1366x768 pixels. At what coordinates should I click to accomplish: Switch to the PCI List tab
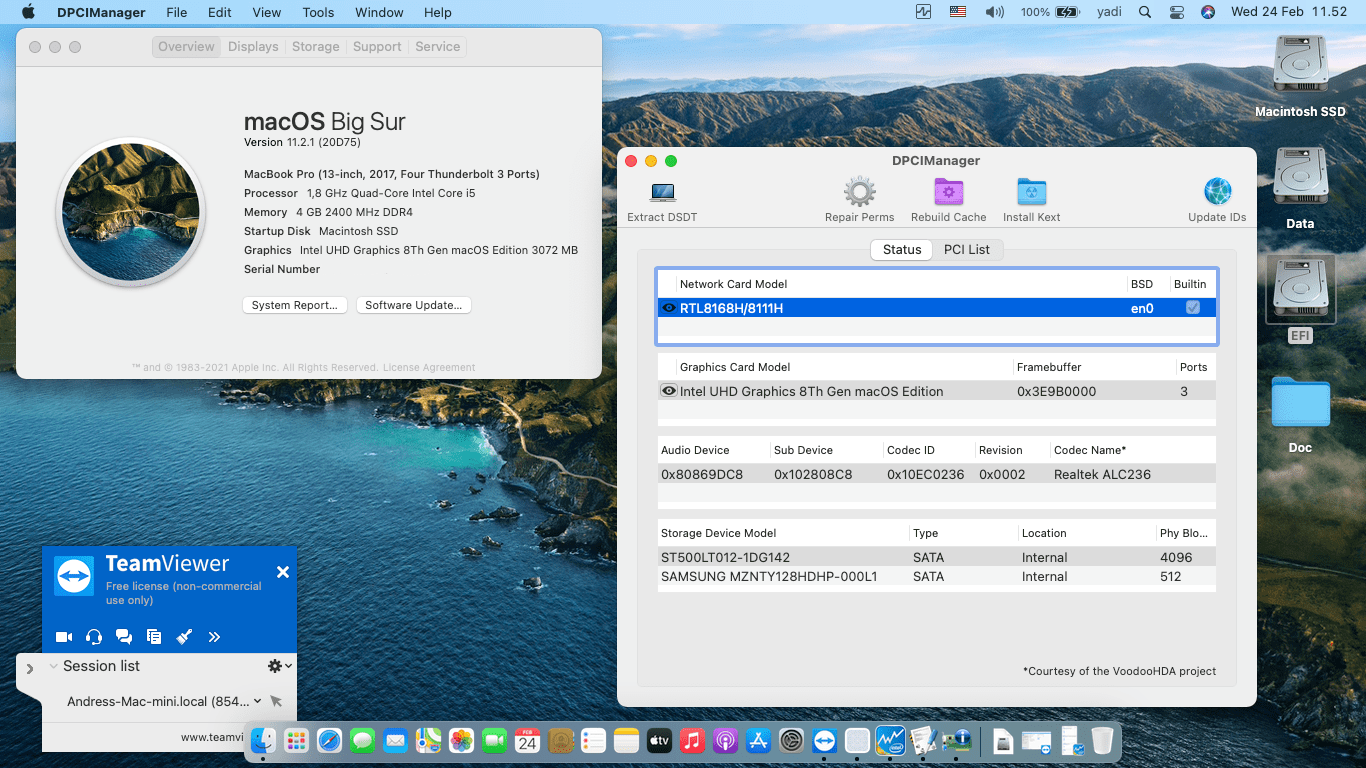coord(966,249)
